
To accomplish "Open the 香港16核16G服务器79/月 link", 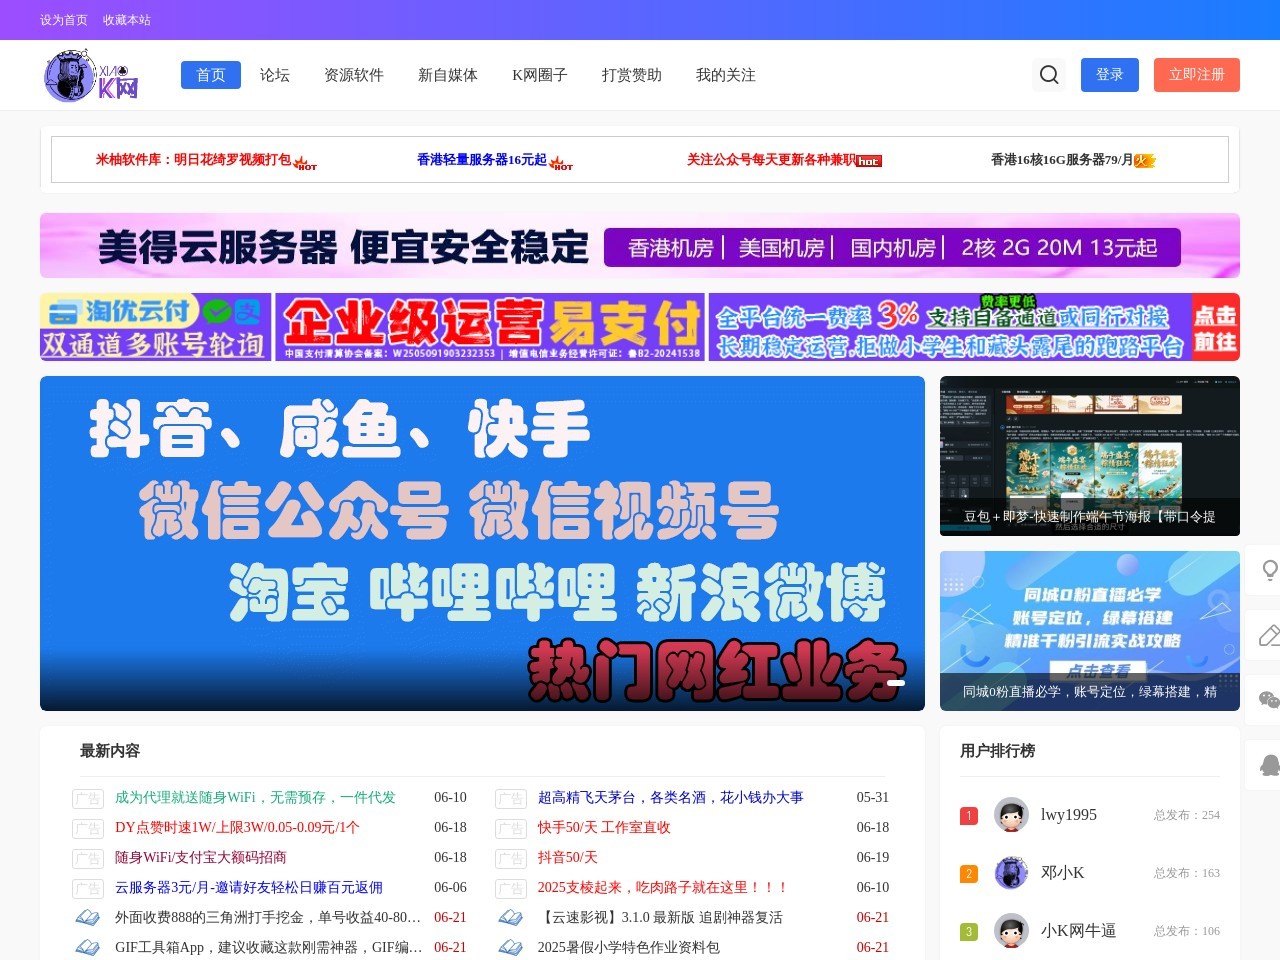I will coord(1062,160).
